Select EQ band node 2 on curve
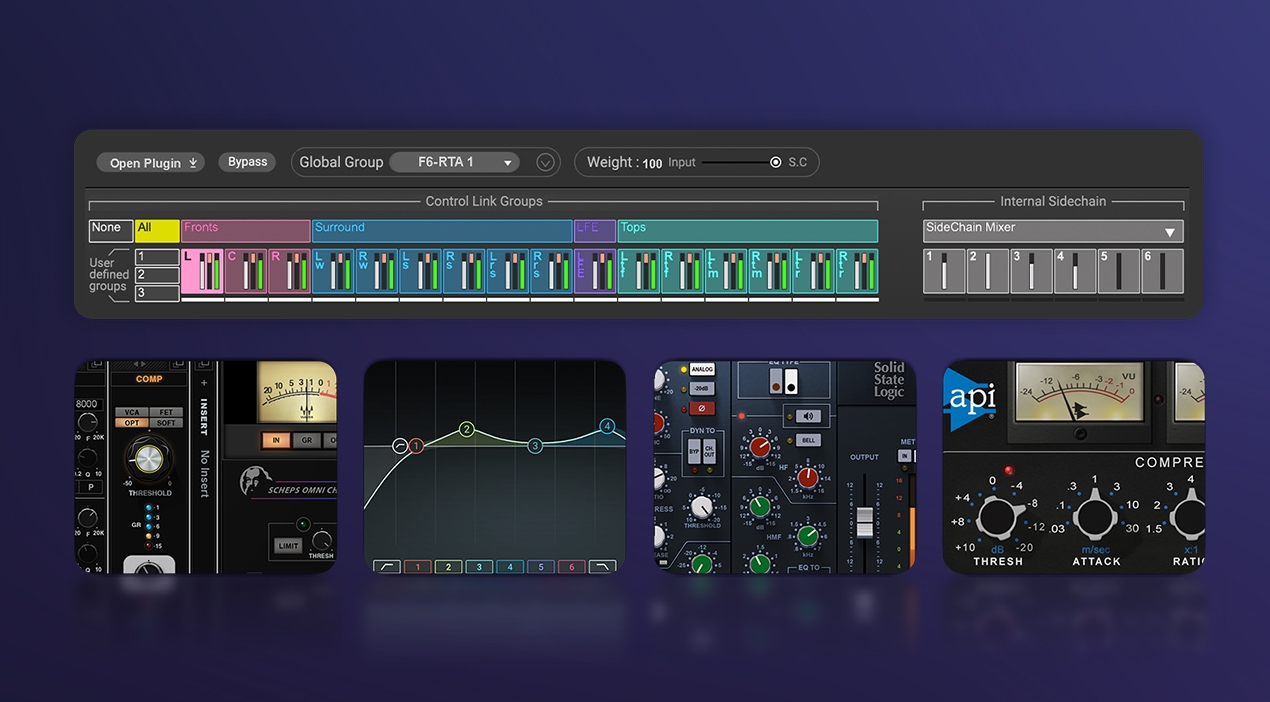This screenshot has height=702, width=1270. (466, 429)
